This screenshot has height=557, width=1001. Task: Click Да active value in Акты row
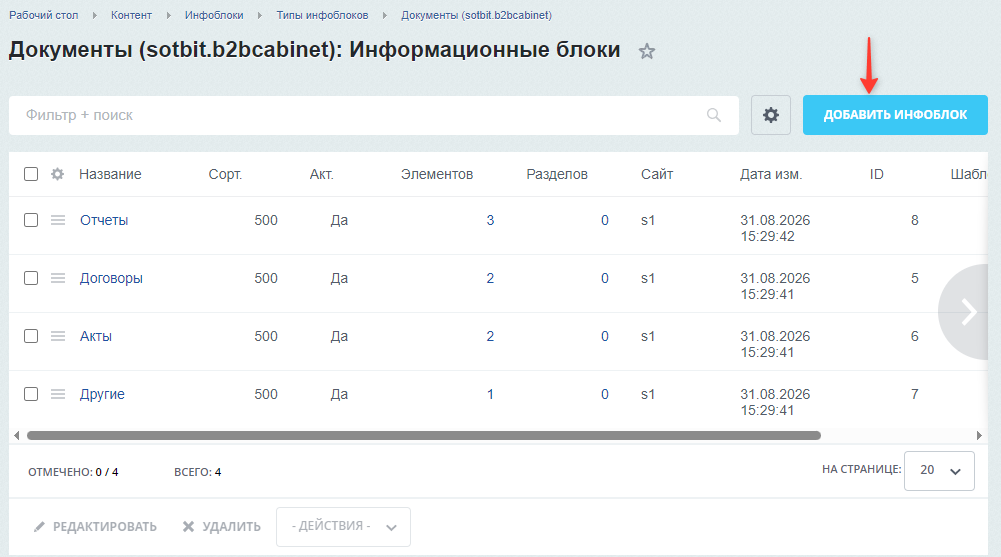(x=339, y=336)
